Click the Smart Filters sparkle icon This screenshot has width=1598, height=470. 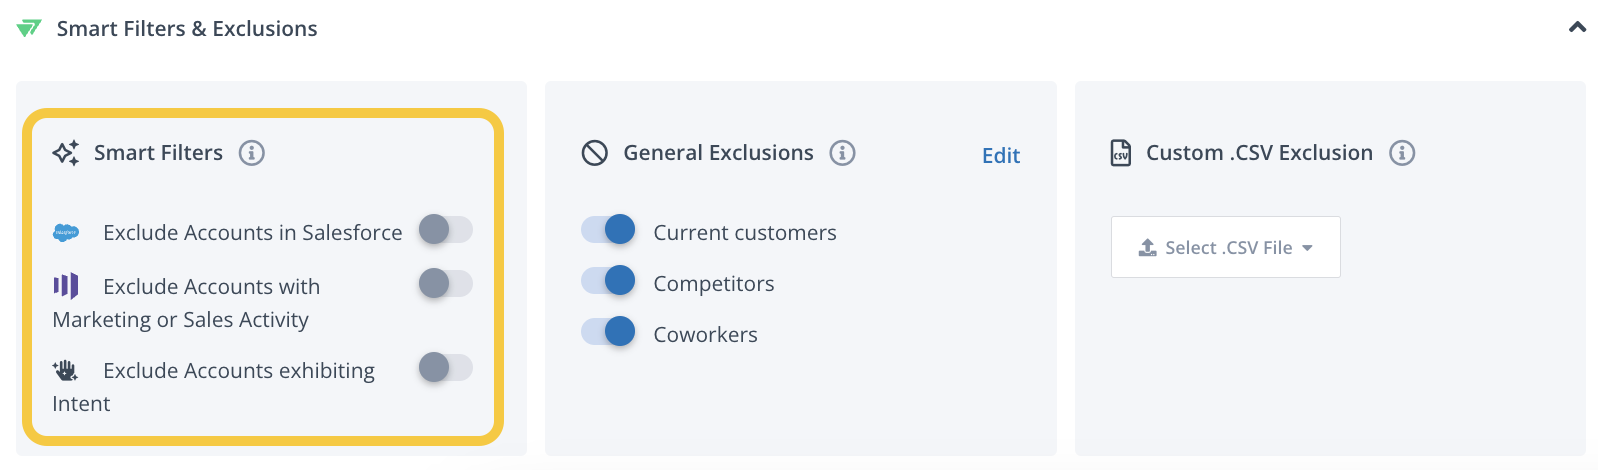(66, 153)
